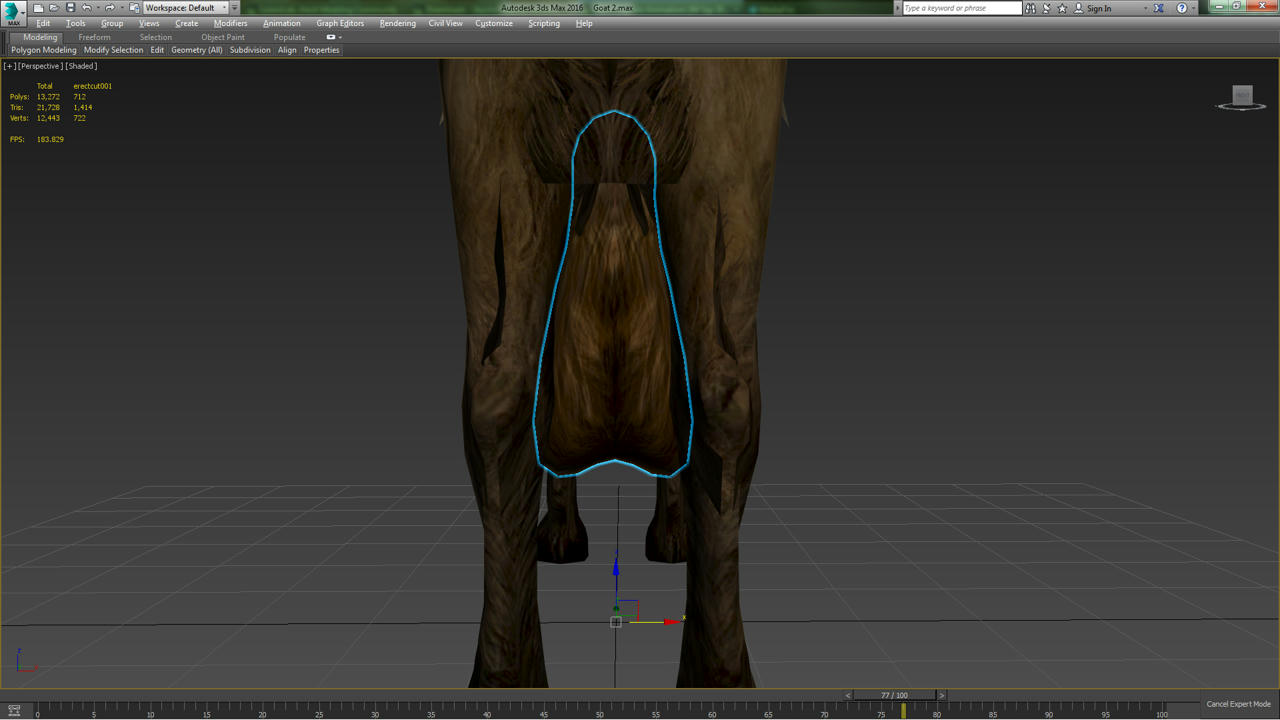Open the Scripting menu

pyautogui.click(x=544, y=23)
